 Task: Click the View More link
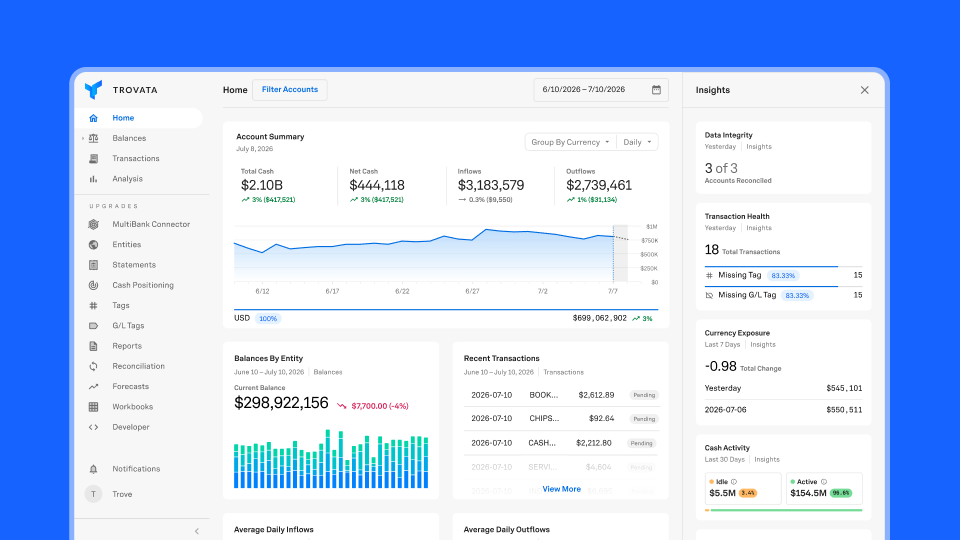(561, 489)
